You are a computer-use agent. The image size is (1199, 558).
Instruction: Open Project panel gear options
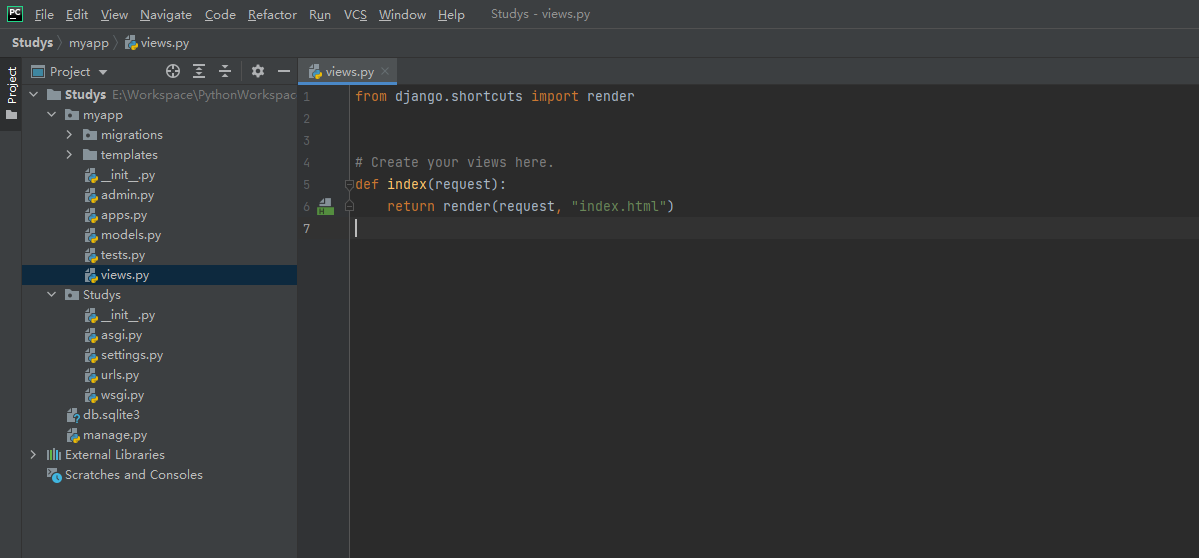pyautogui.click(x=258, y=71)
